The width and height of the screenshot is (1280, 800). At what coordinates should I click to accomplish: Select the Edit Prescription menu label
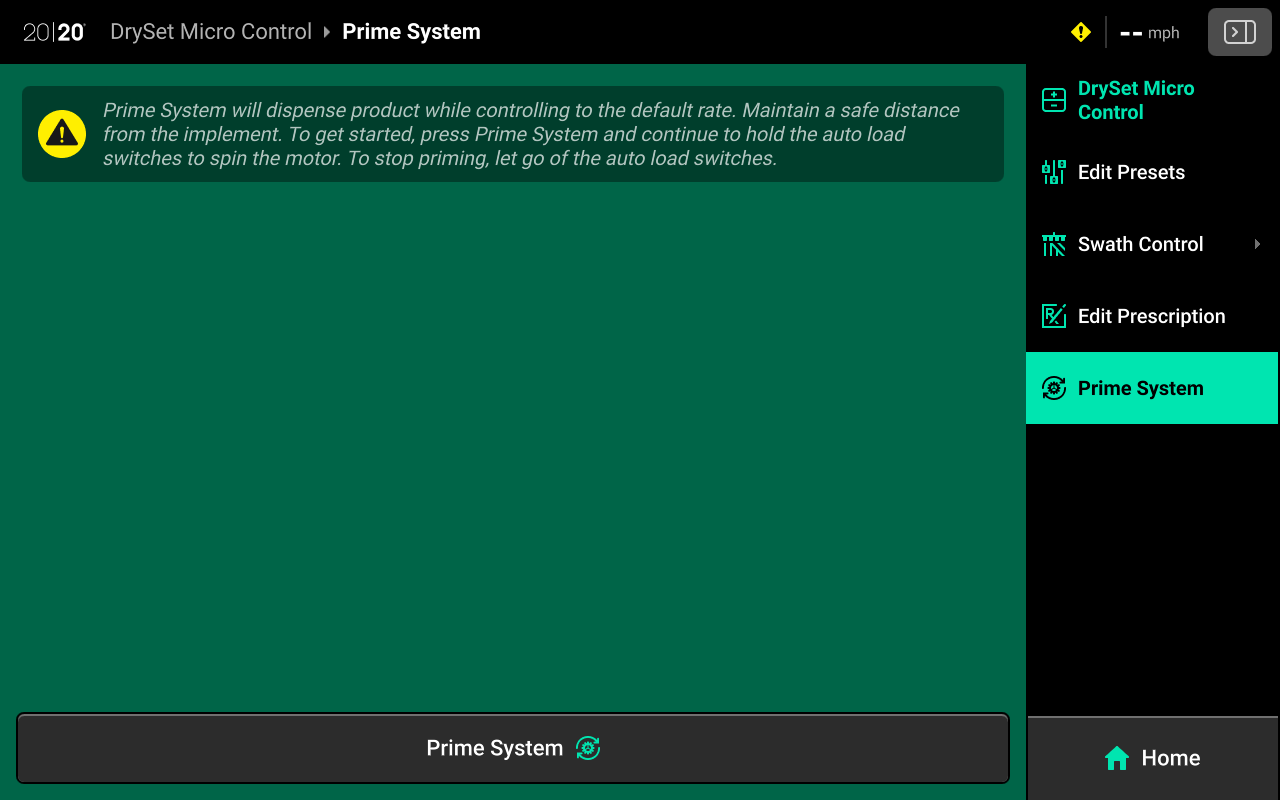click(1151, 316)
